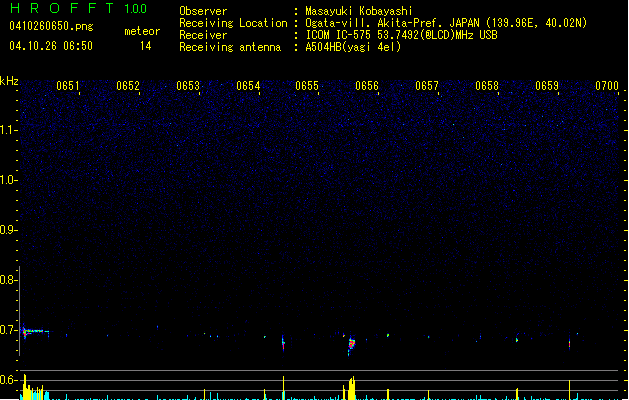The image size is (629, 400).
Task: Click the bright meteor echo before 0656
Action: (x=351, y=345)
